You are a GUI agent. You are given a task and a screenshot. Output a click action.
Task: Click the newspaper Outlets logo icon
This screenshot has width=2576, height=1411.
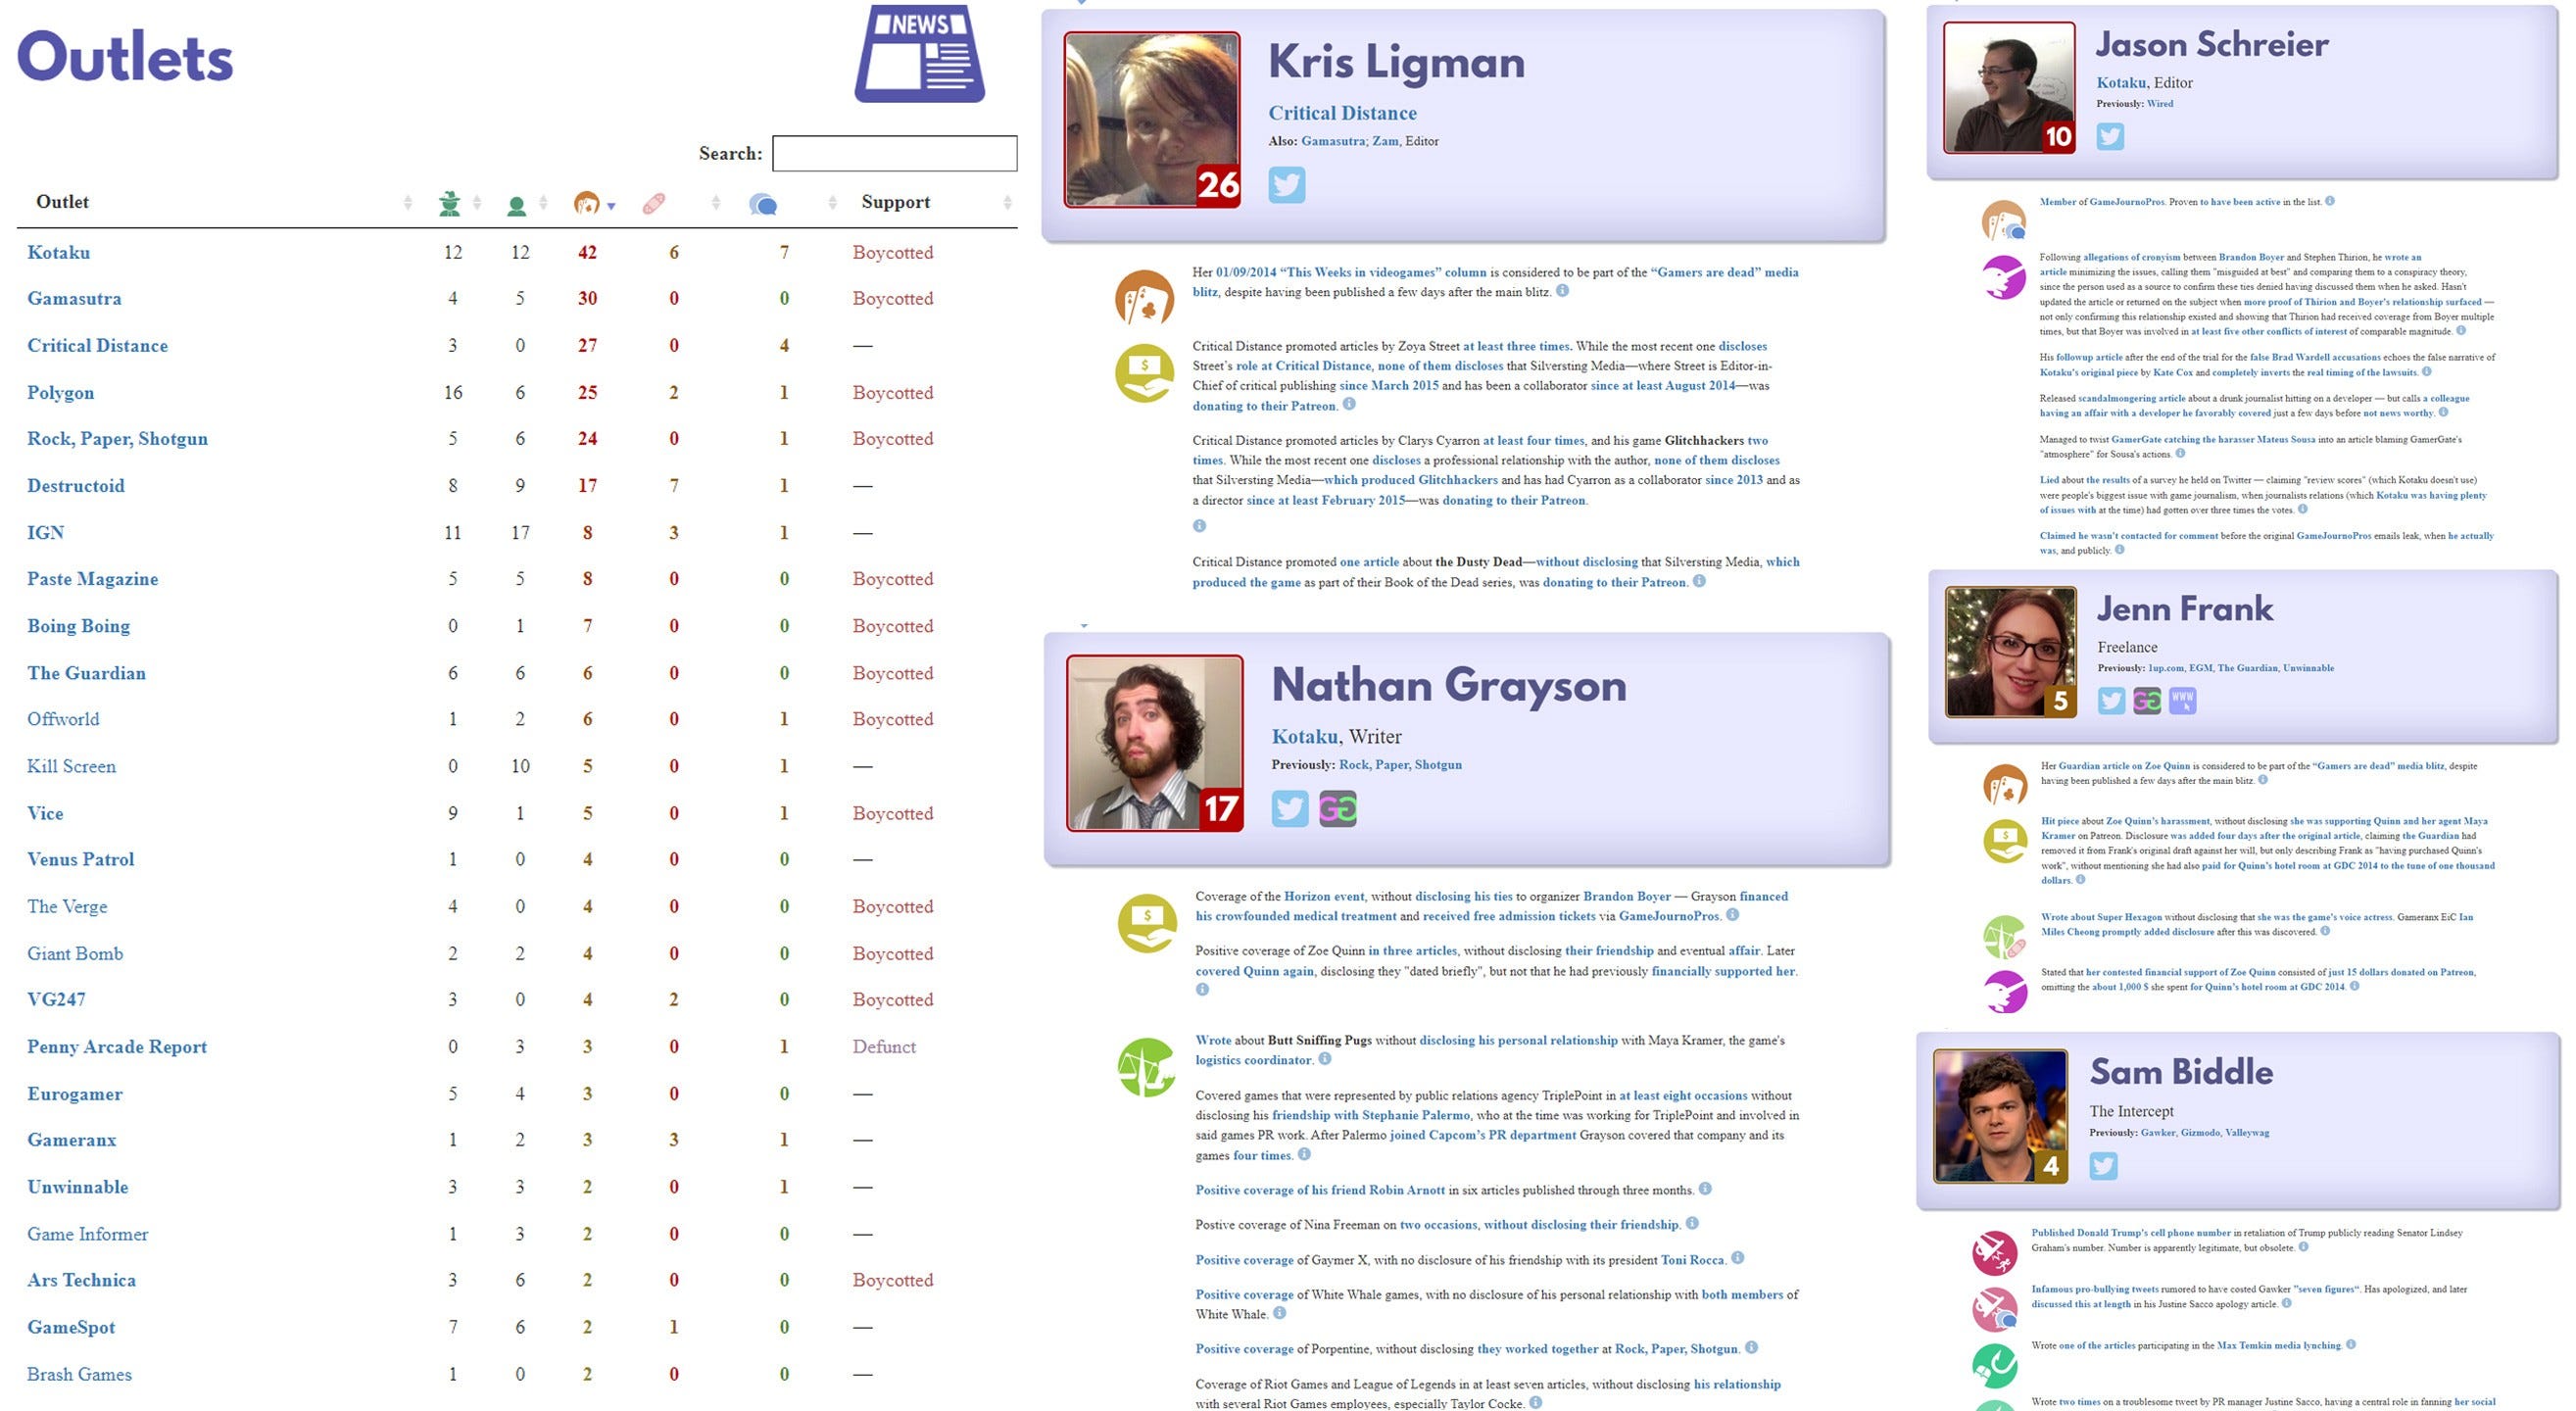click(919, 54)
